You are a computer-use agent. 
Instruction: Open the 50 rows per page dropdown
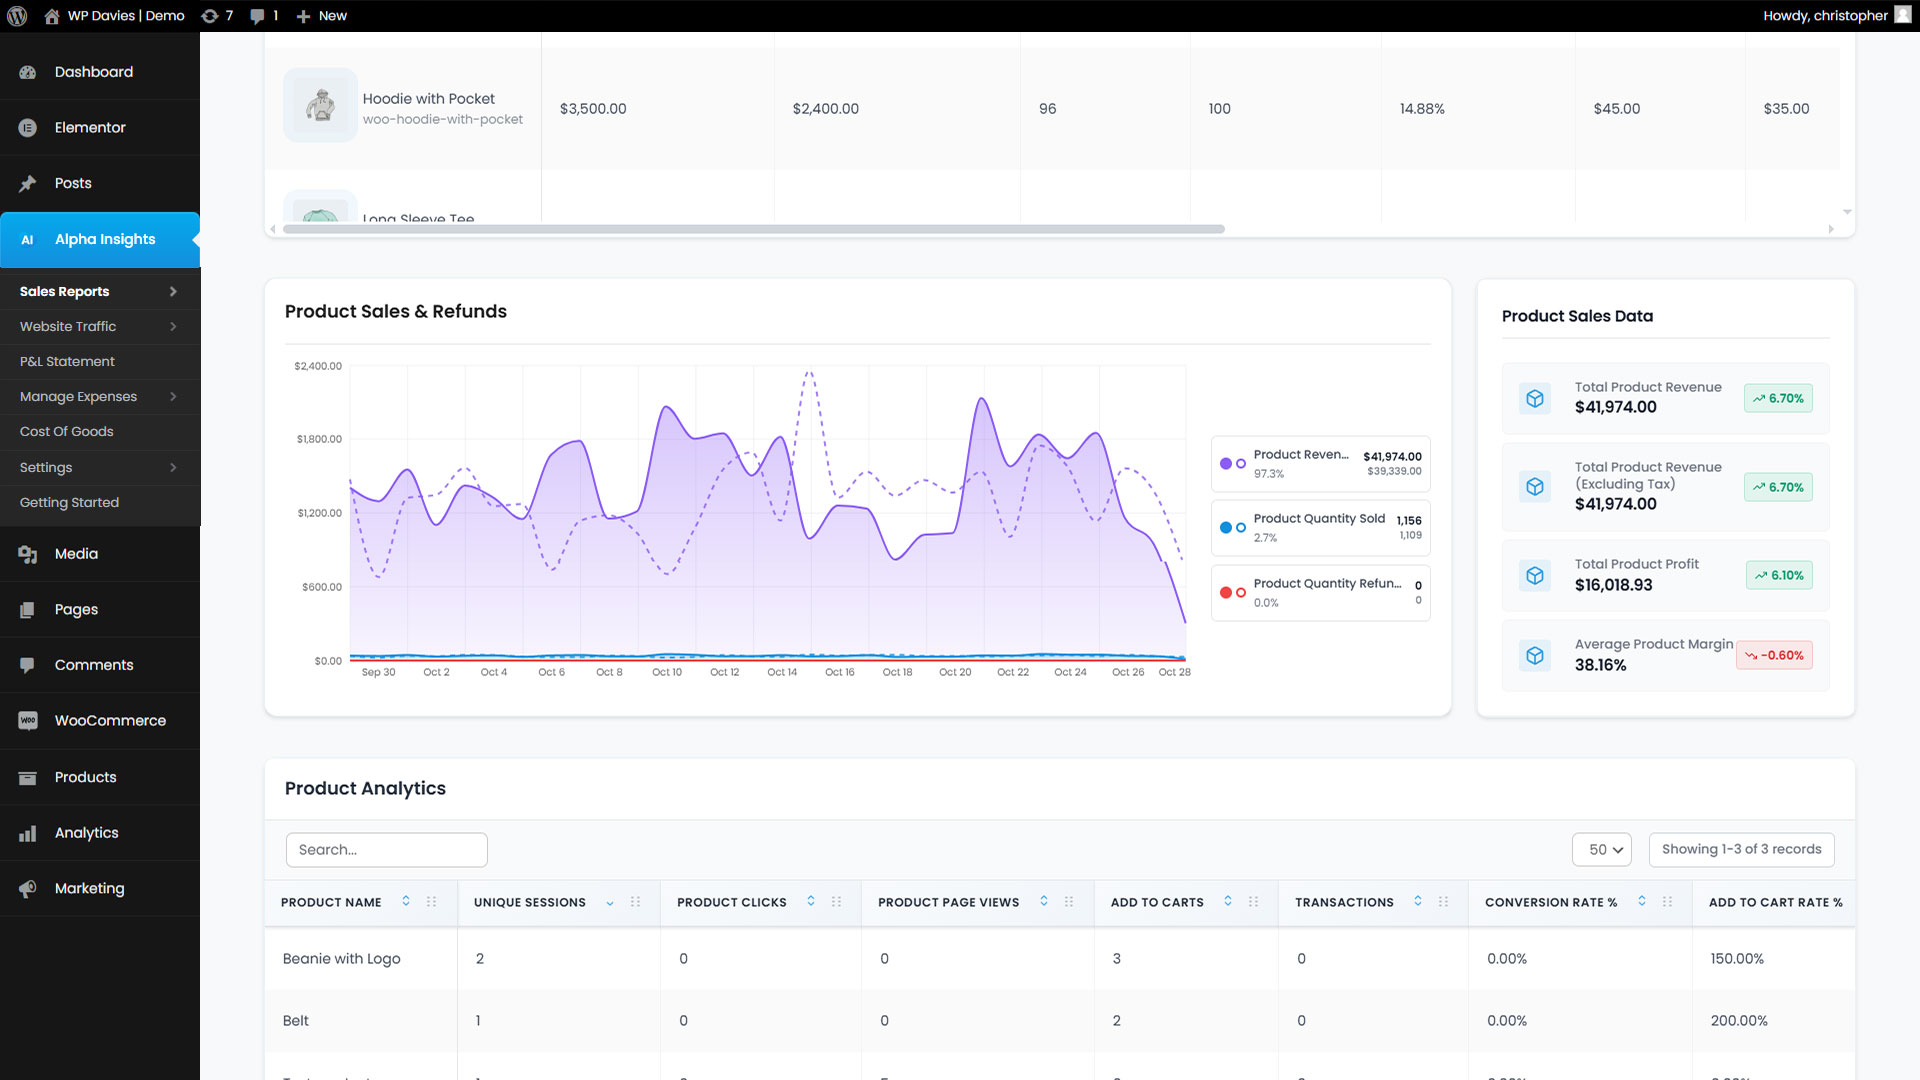[1602, 850]
